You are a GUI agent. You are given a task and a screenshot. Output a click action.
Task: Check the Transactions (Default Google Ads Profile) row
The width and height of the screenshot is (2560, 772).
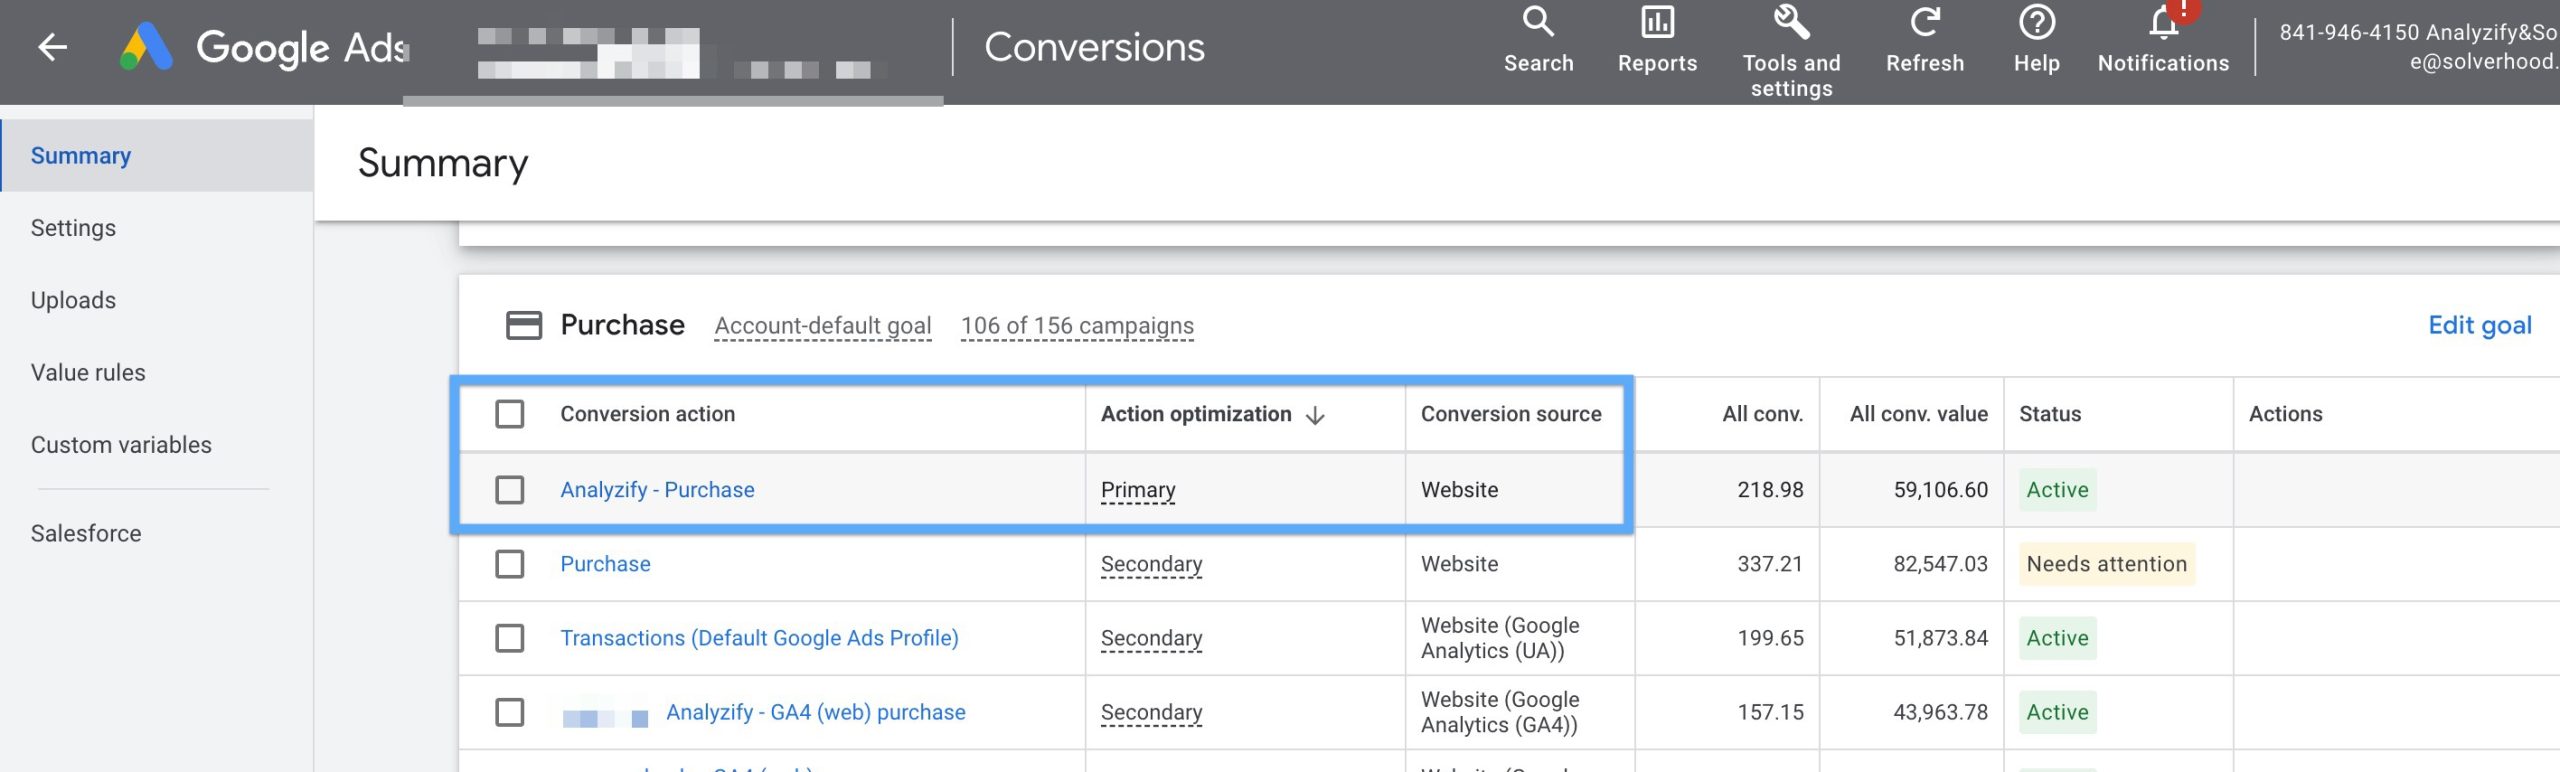[x=510, y=638]
